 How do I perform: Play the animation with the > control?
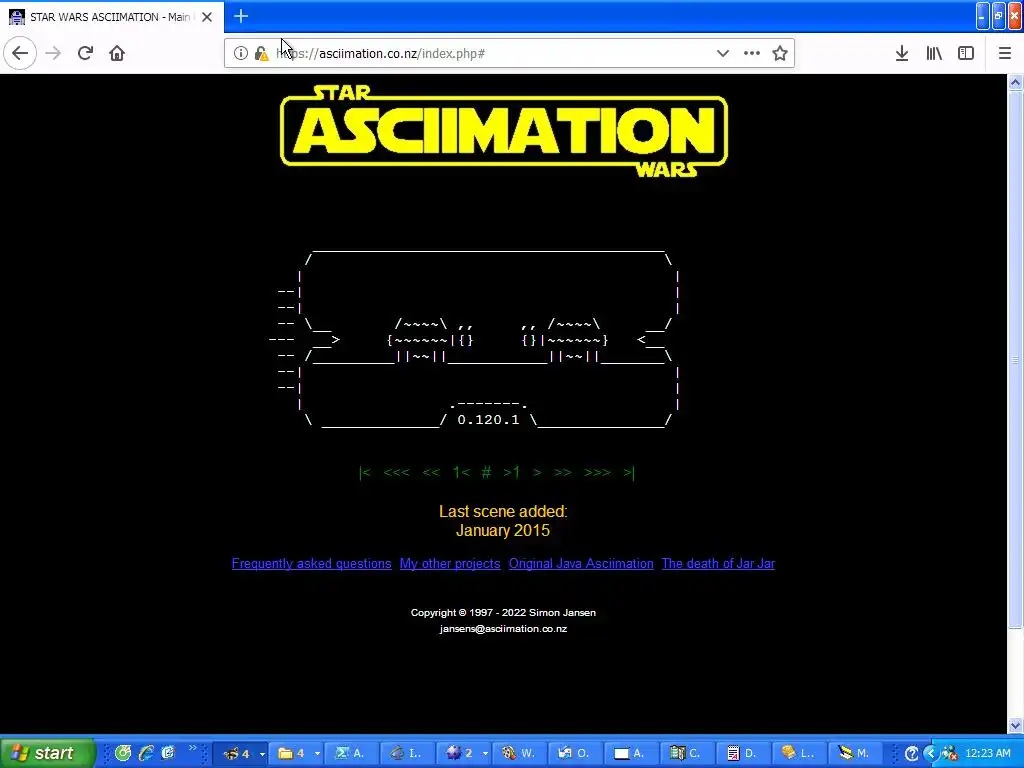point(537,472)
